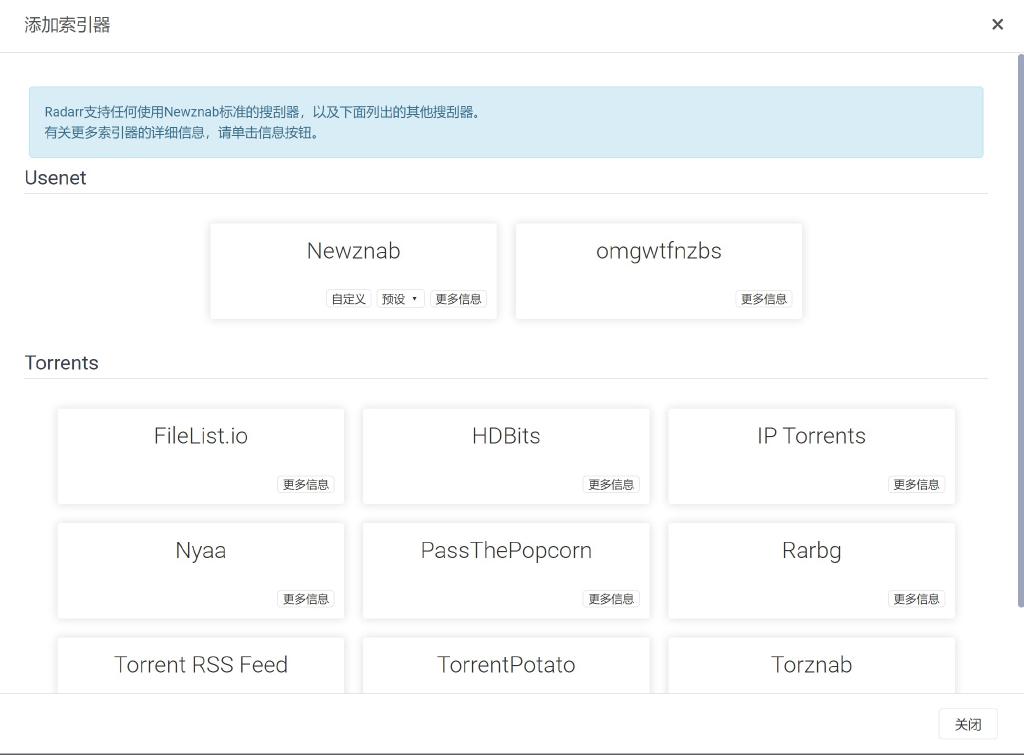Open 更多信息 for FileList.io
Viewport: 1024px width, 755px height.
306,484
